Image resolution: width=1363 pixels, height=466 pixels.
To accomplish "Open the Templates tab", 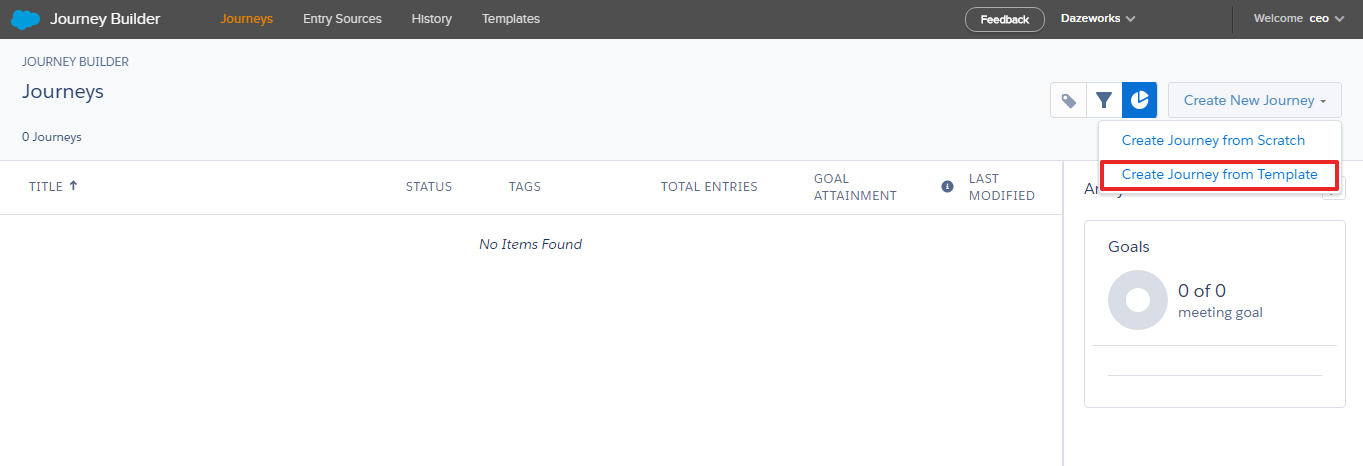I will coord(510,19).
